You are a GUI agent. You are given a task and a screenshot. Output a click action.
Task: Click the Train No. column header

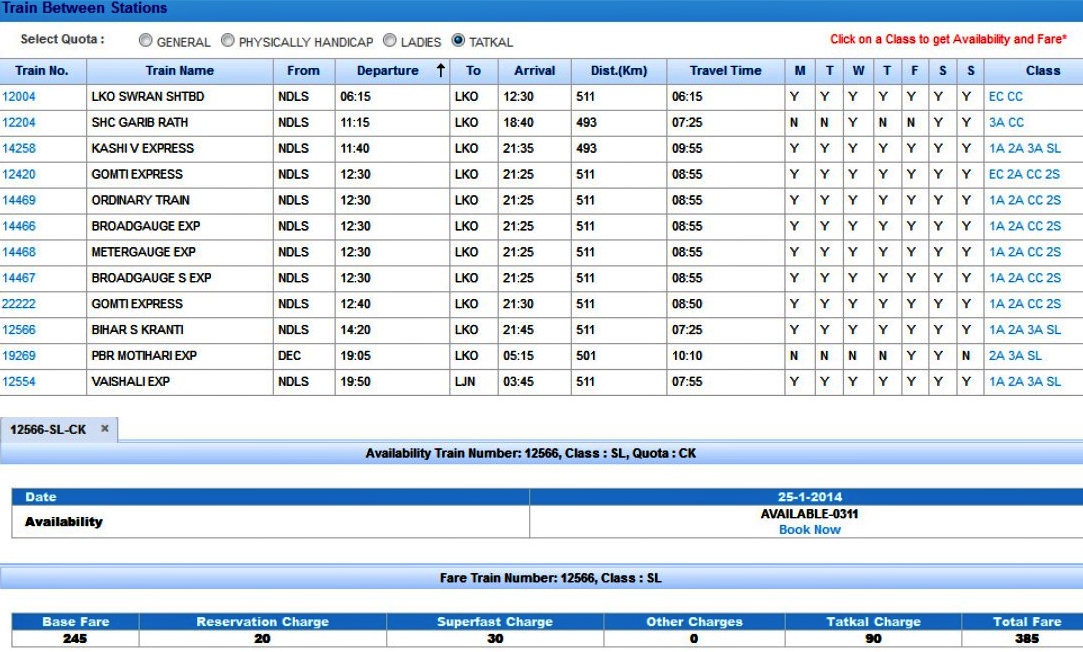click(42, 71)
